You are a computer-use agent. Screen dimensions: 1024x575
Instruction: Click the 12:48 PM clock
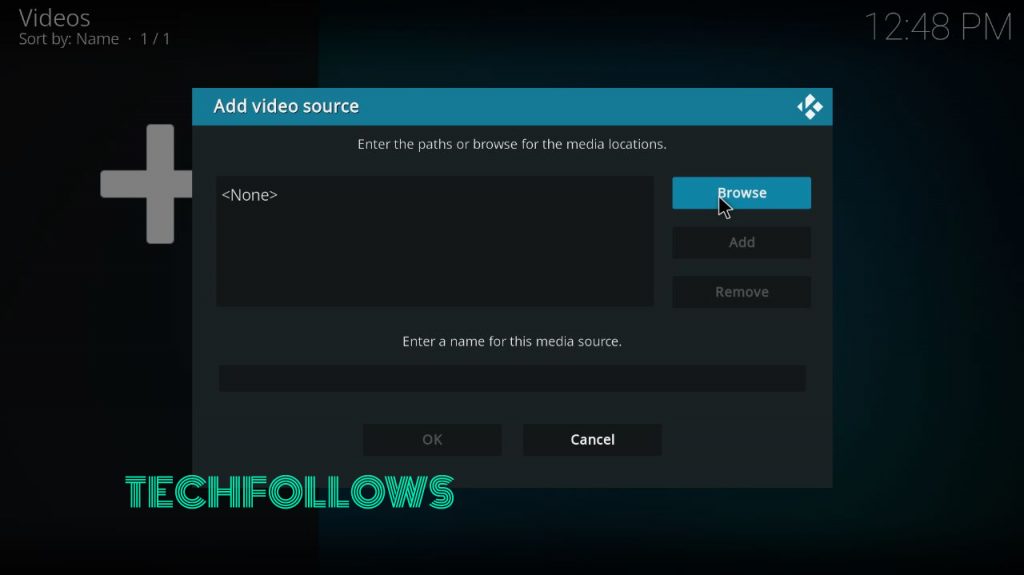[938, 27]
